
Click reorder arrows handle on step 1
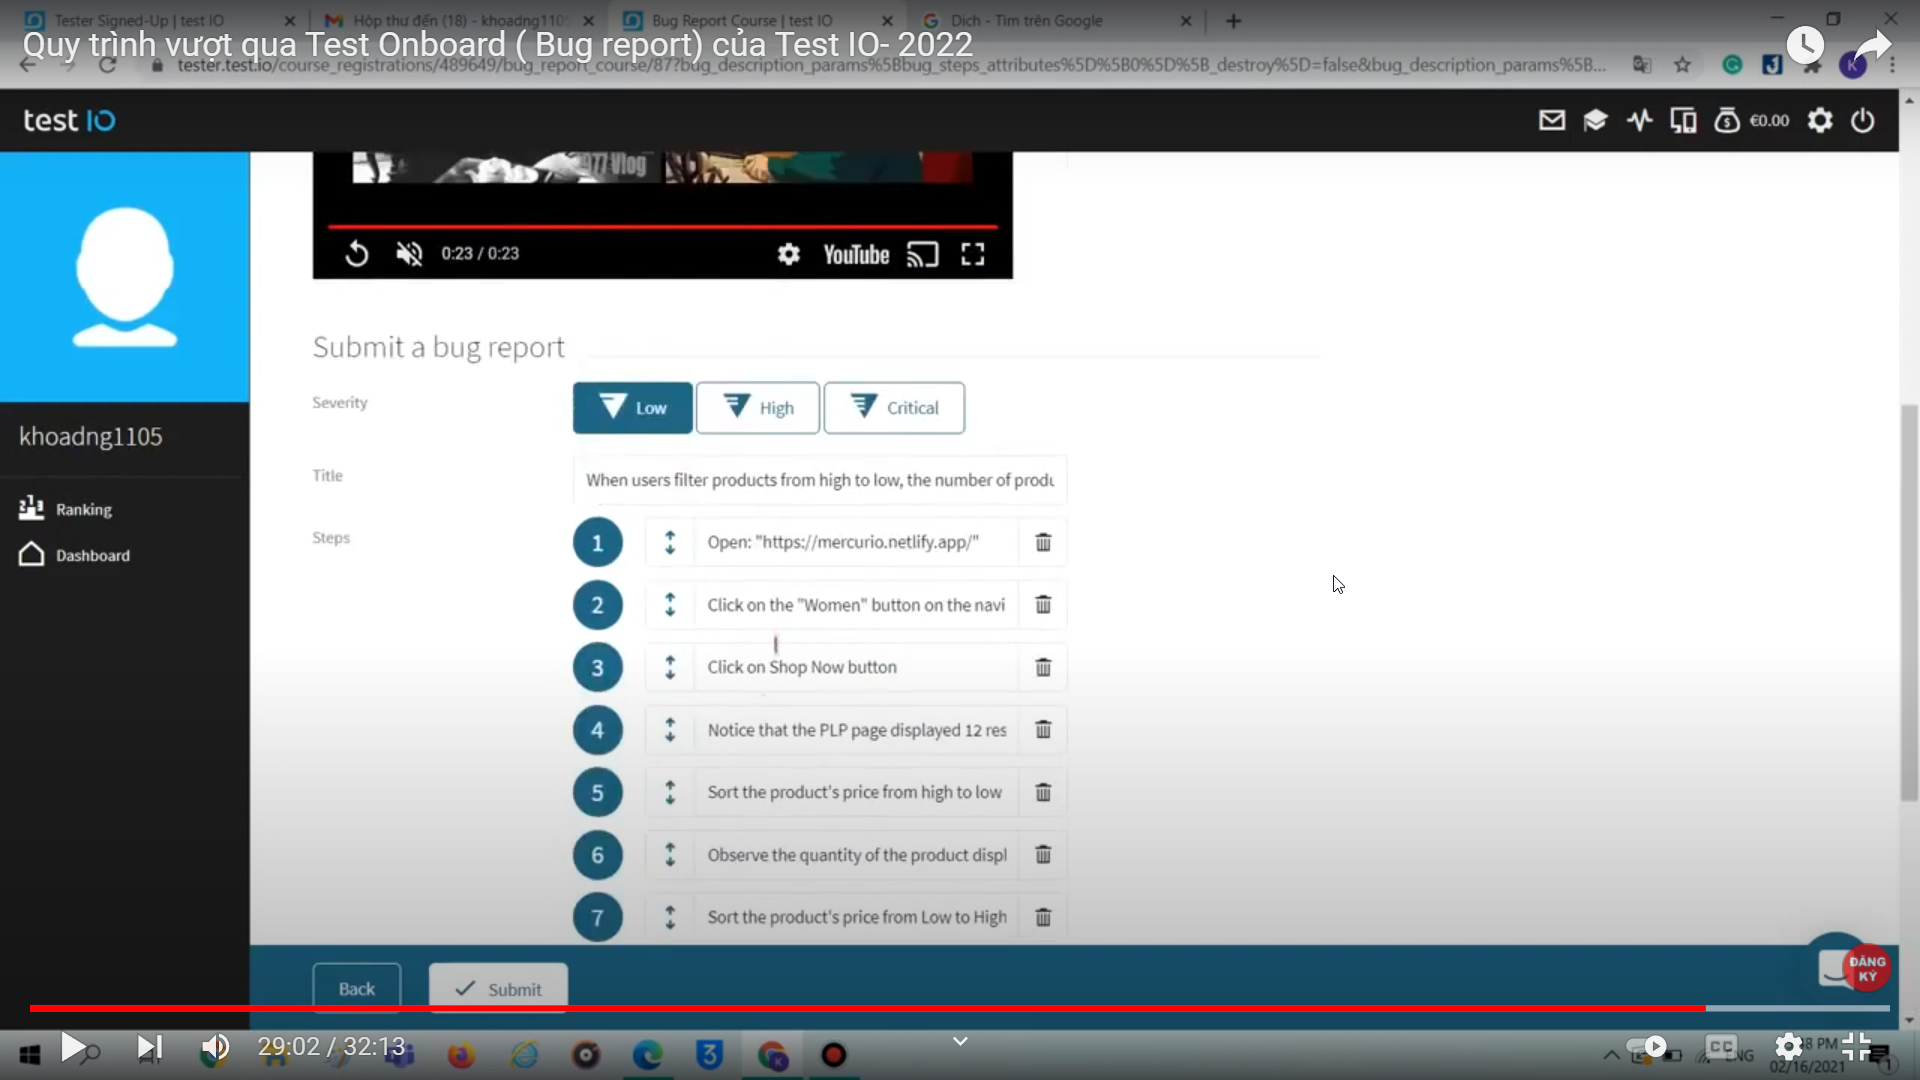[670, 542]
